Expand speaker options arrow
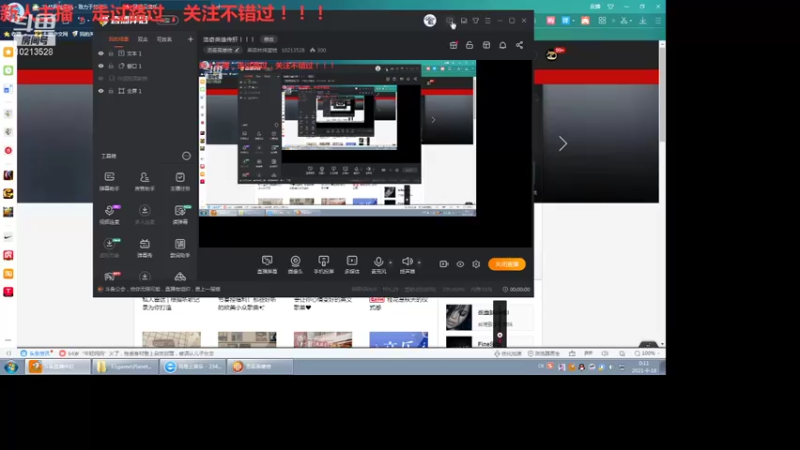This screenshot has width=800, height=450. [419, 262]
